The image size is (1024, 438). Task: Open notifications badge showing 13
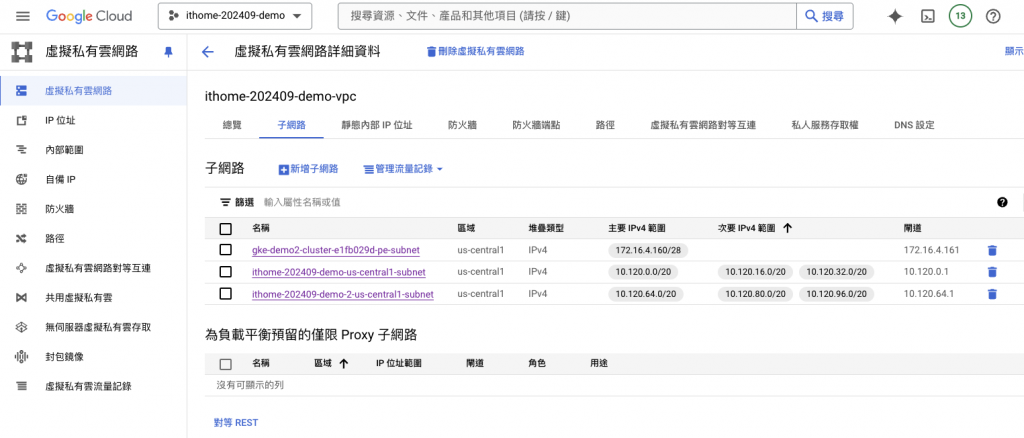pyautogui.click(x=959, y=16)
